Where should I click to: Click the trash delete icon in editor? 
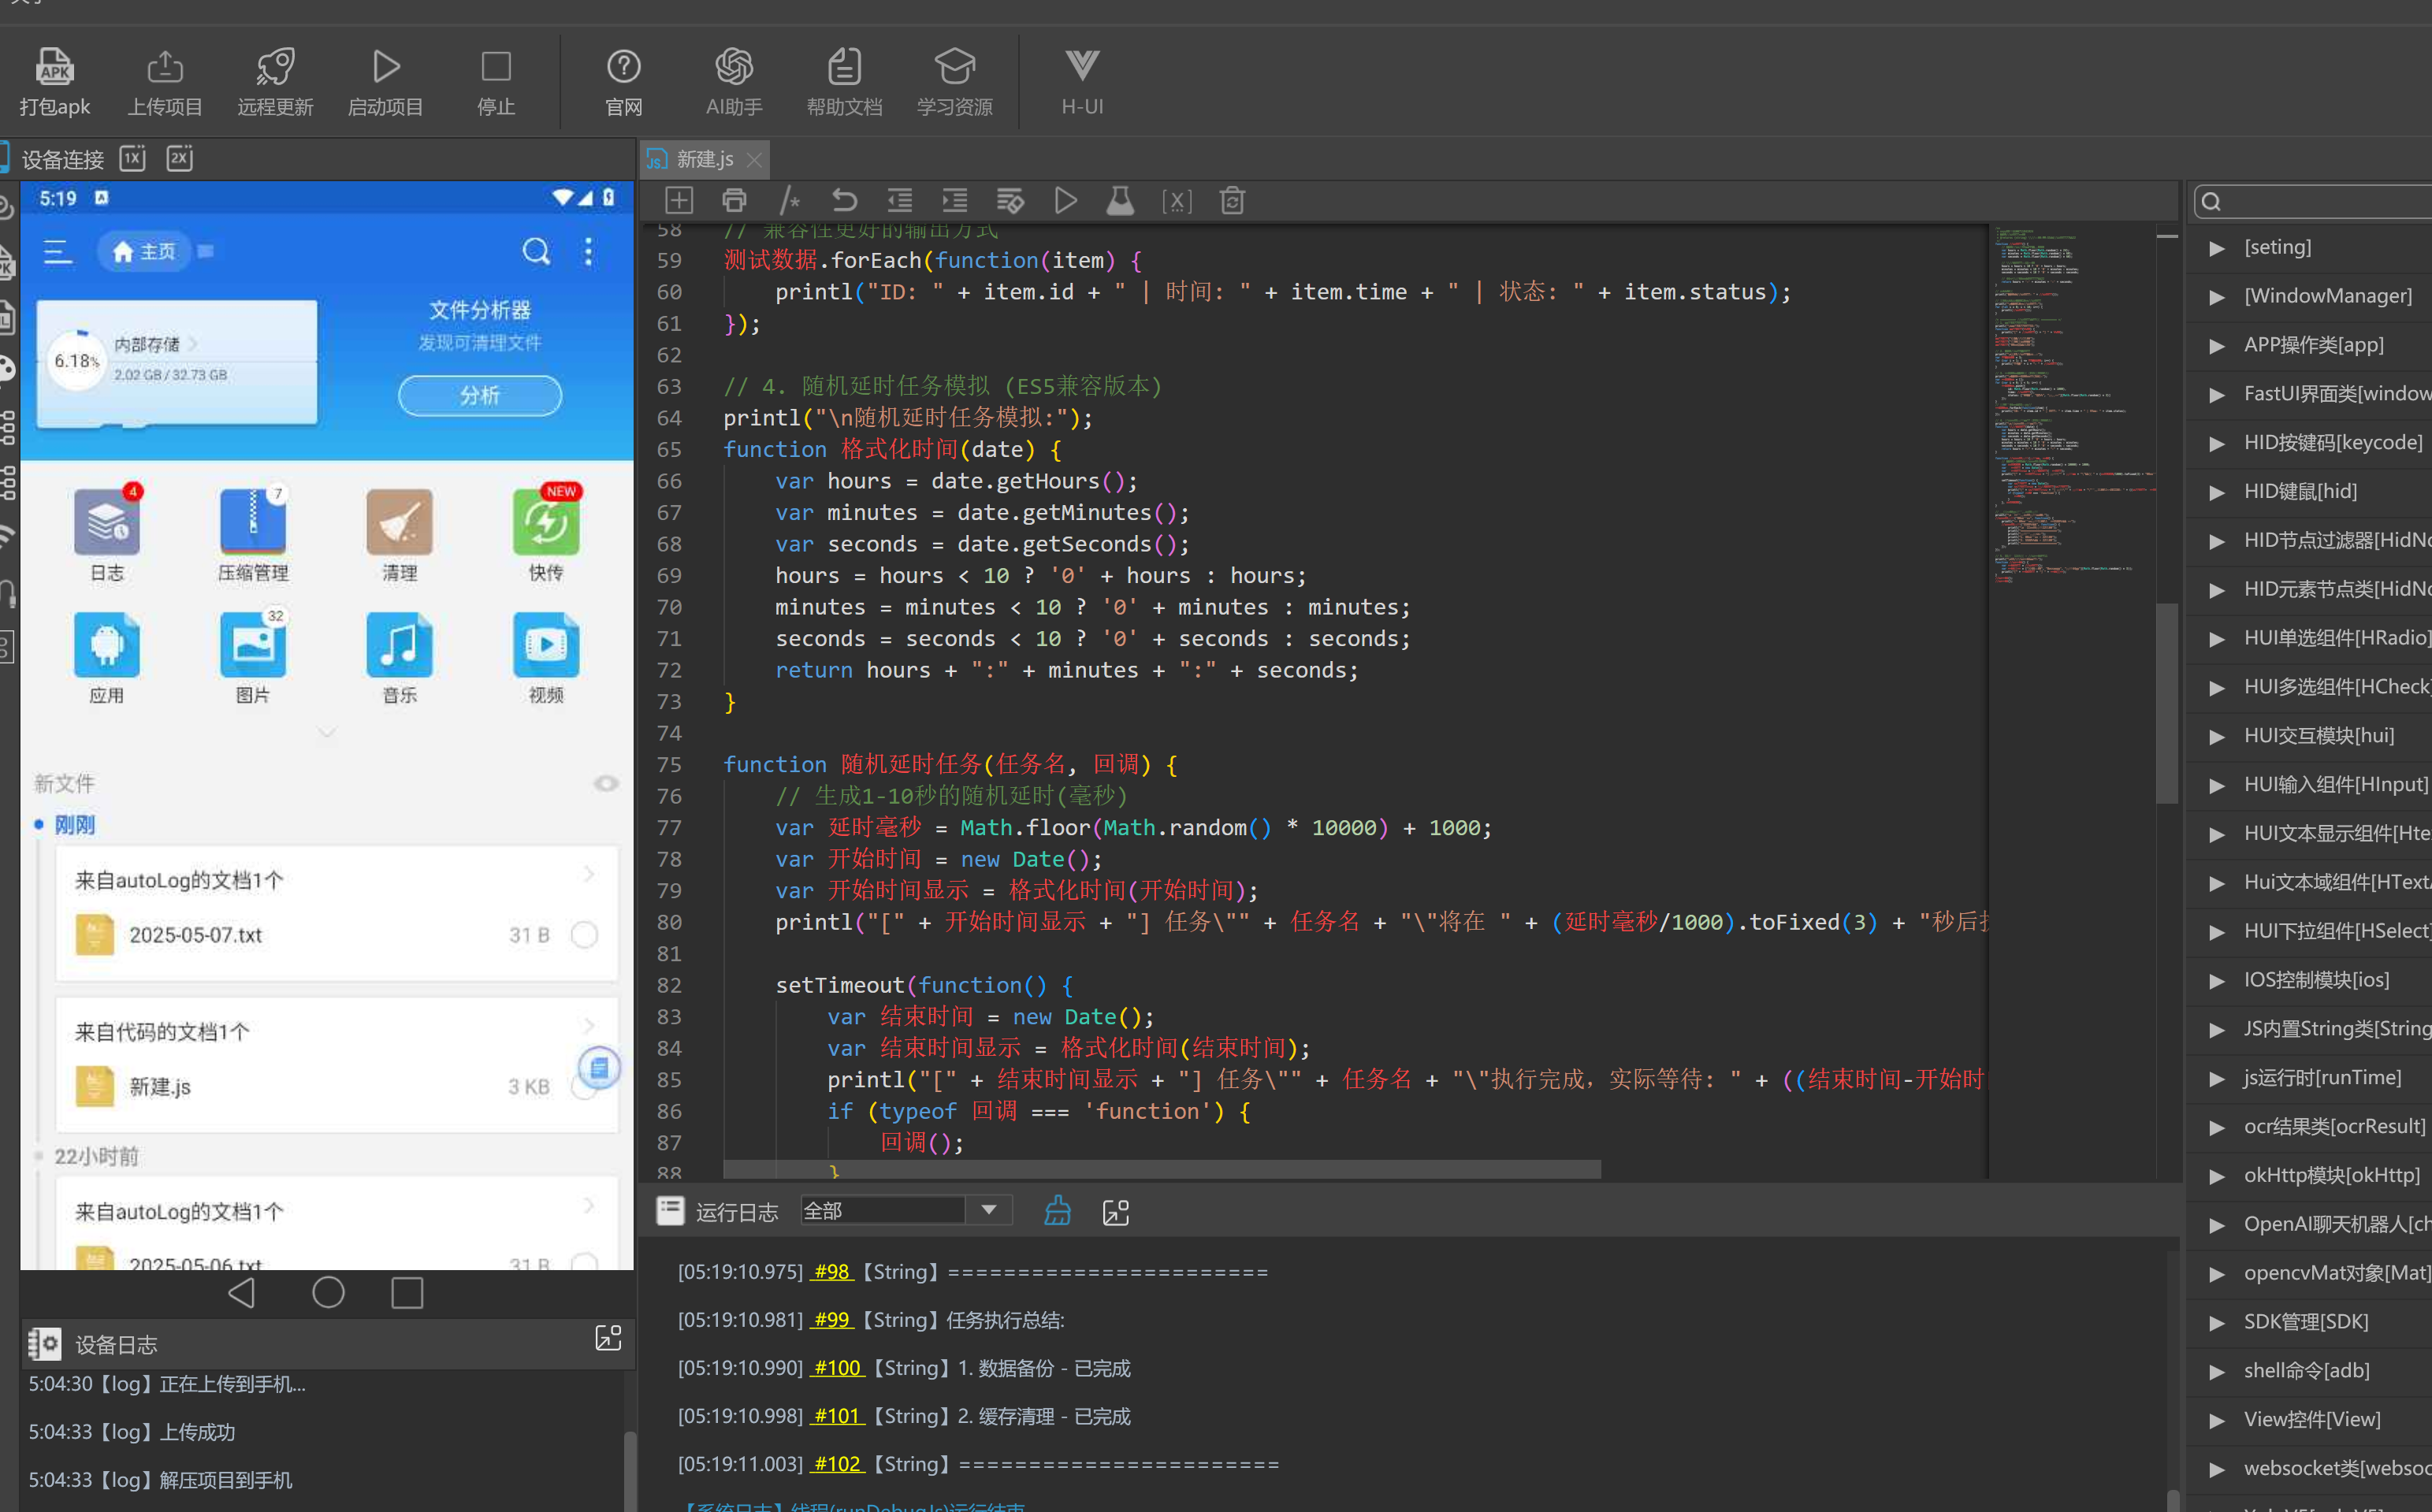[1232, 201]
